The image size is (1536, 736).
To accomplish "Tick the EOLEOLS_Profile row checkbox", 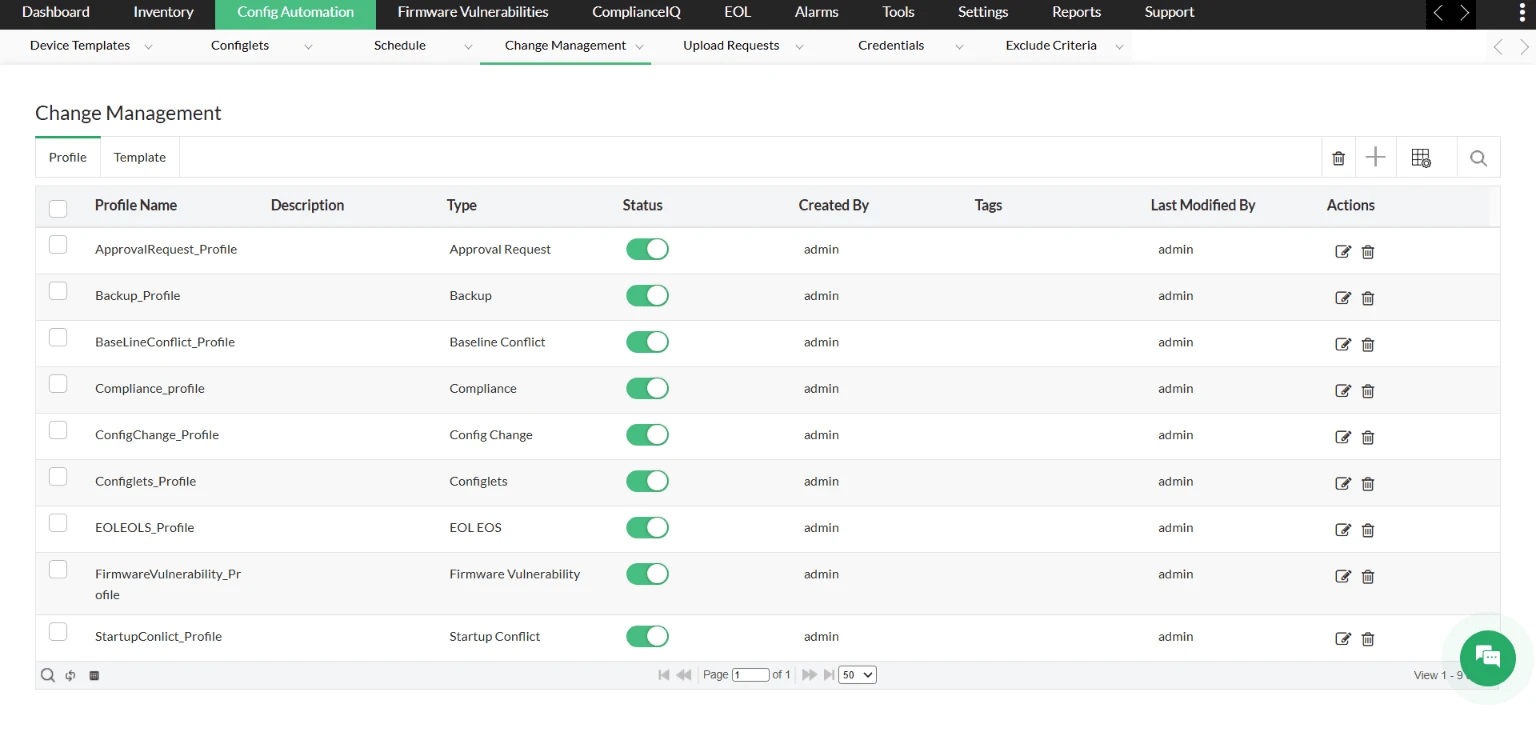I will tap(58, 523).
